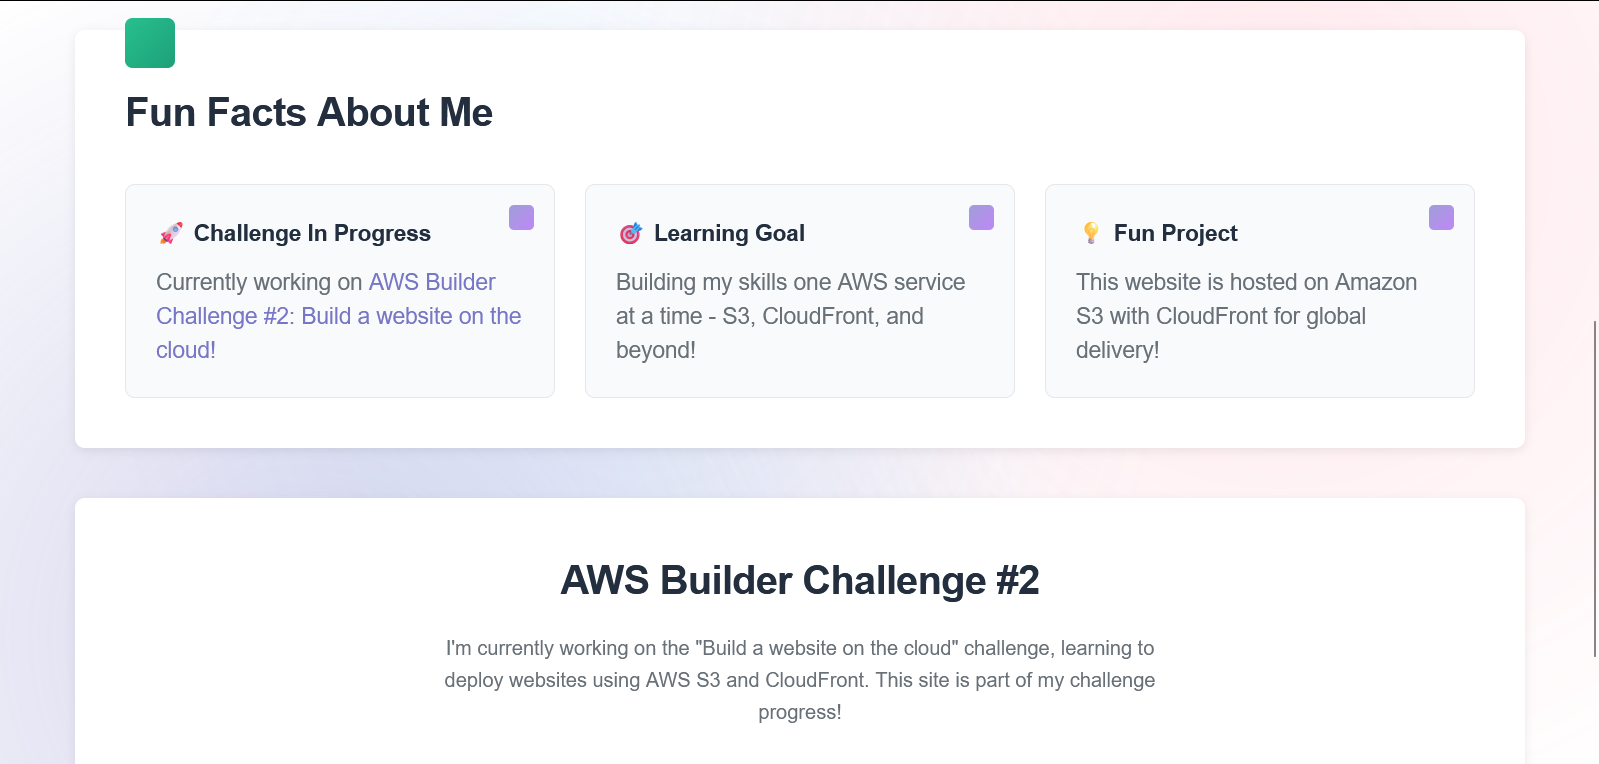The width and height of the screenshot is (1599, 764).
Task: Click purple square in Fun Project card
Action: click(1441, 217)
